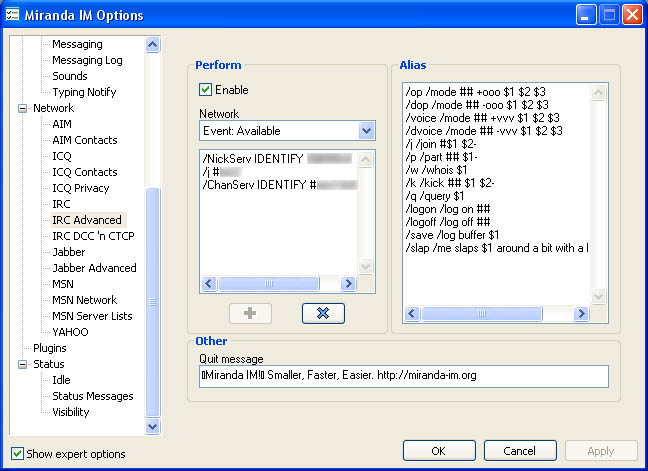648x471 pixels.
Task: Click the Perform list horizontal scrollbar thumb
Action: [269, 283]
